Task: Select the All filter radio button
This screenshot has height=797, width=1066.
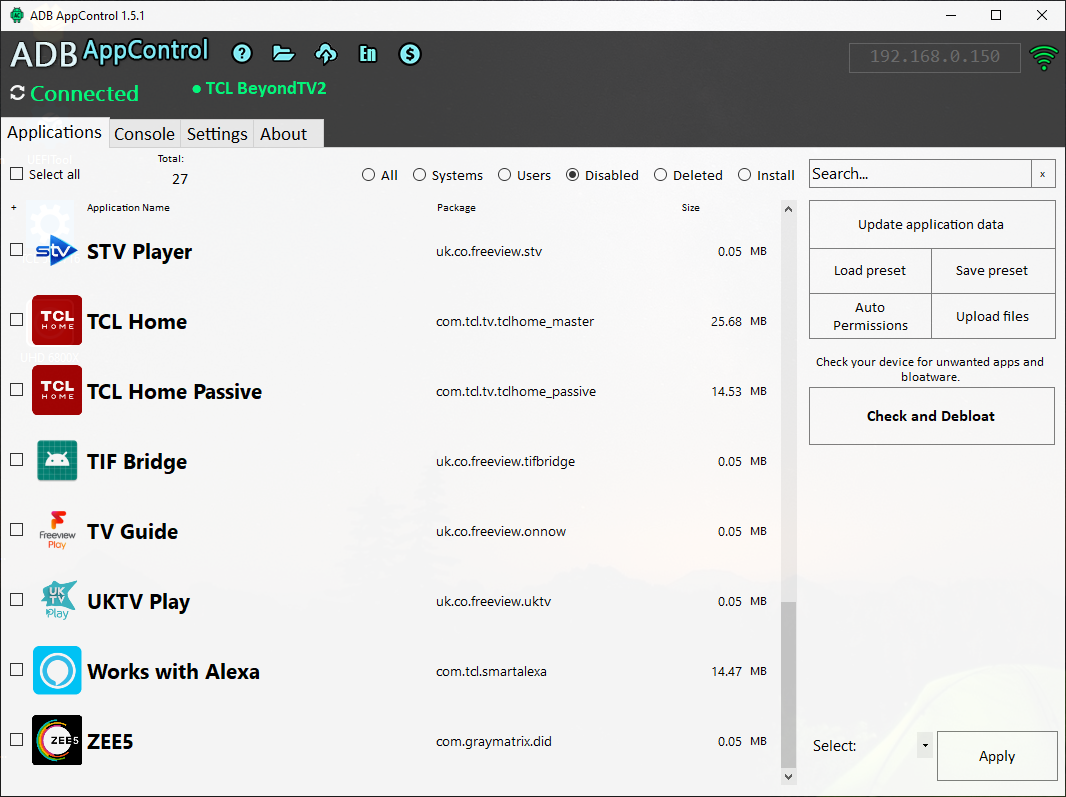Action: (x=368, y=175)
